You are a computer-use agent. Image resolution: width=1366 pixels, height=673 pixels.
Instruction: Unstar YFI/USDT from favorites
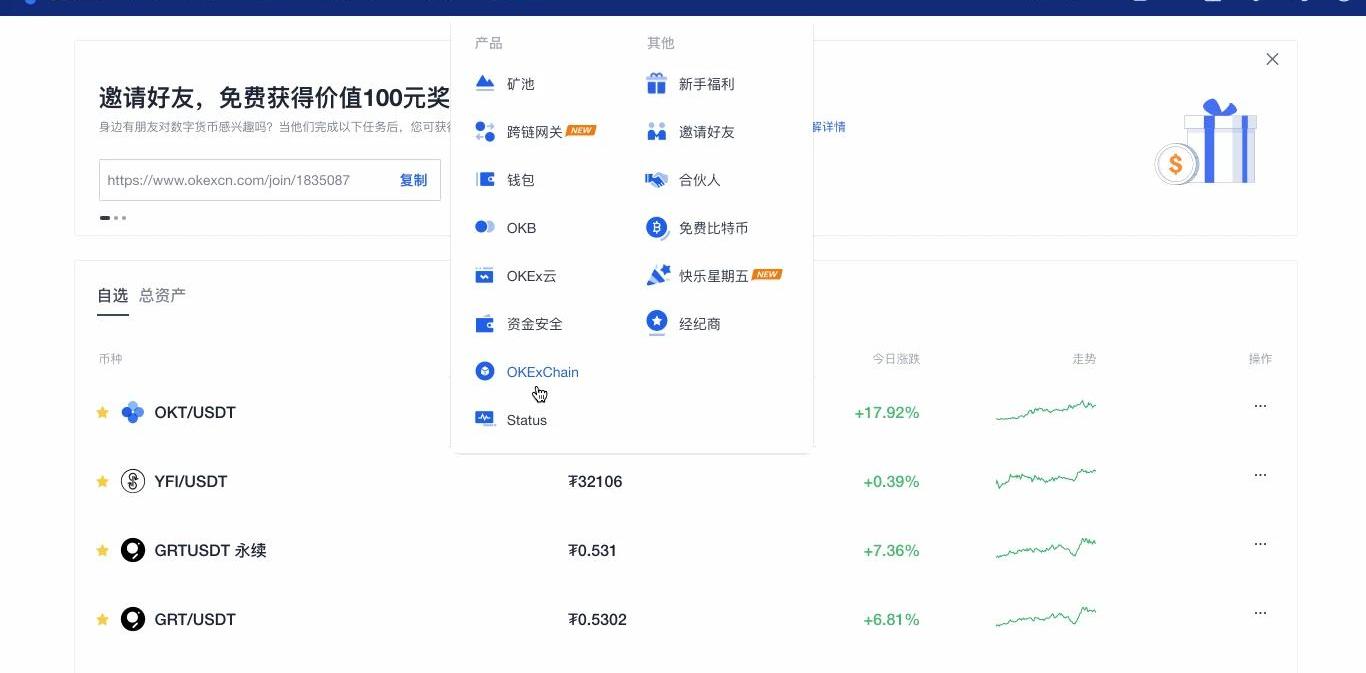click(x=102, y=481)
